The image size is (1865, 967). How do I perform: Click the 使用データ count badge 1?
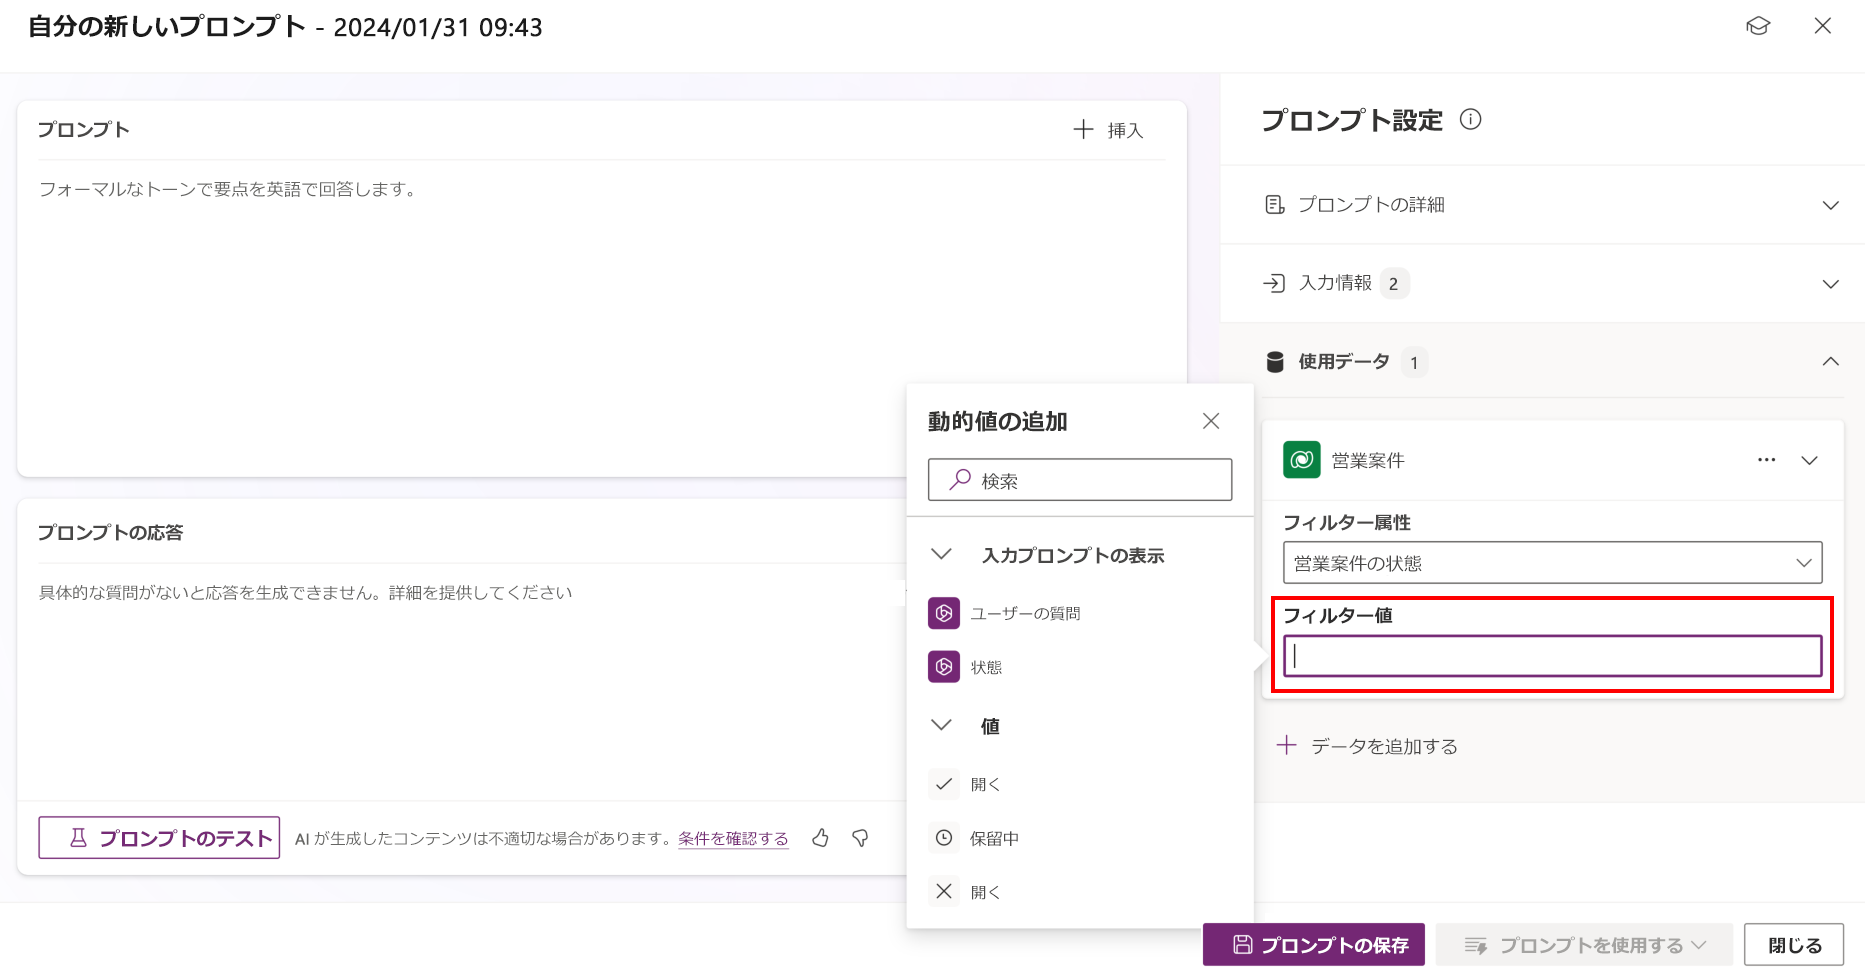[1414, 362]
